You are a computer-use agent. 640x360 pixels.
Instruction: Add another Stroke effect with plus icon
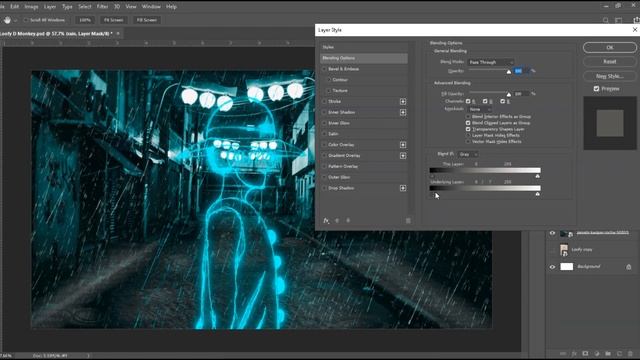click(403, 101)
